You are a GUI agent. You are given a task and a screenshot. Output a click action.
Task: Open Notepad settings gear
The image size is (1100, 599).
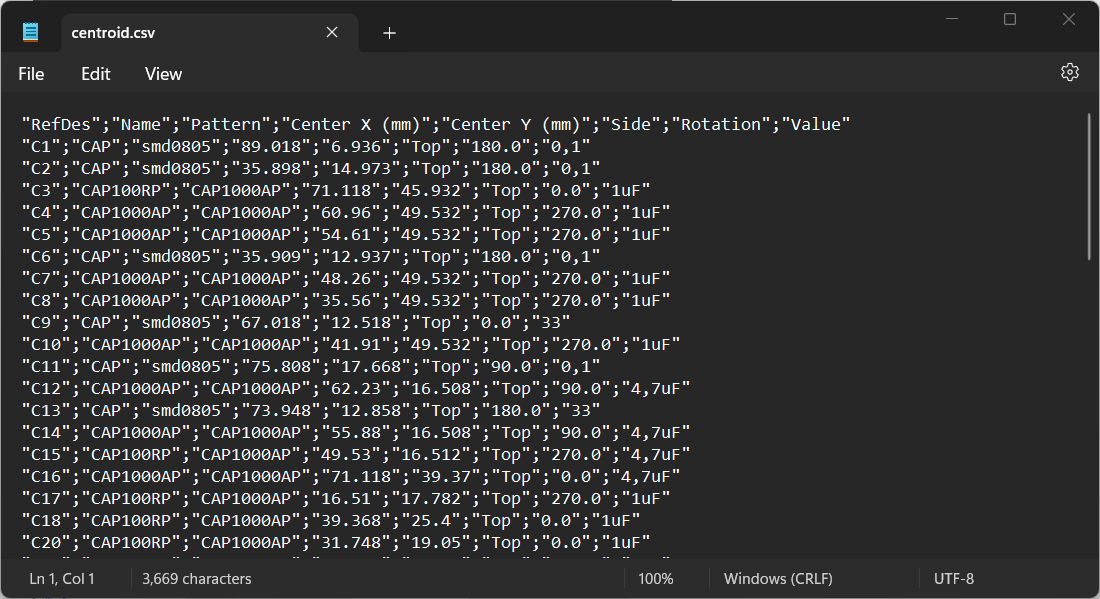tap(1069, 72)
